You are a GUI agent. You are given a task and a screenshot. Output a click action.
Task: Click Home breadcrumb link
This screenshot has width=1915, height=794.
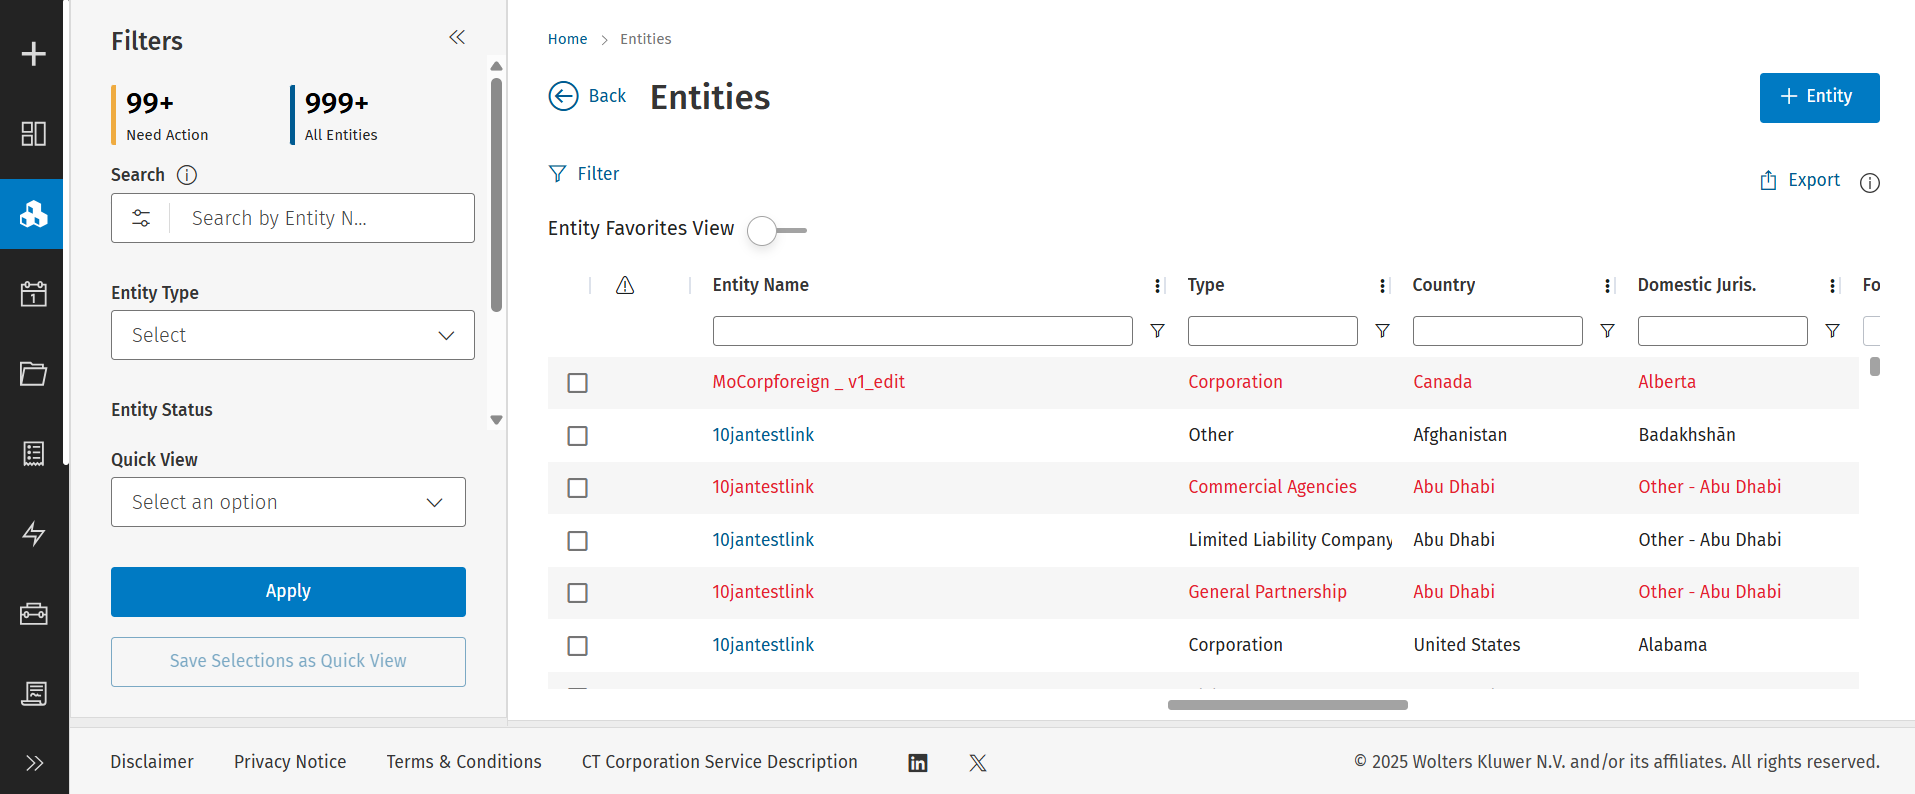(x=567, y=39)
